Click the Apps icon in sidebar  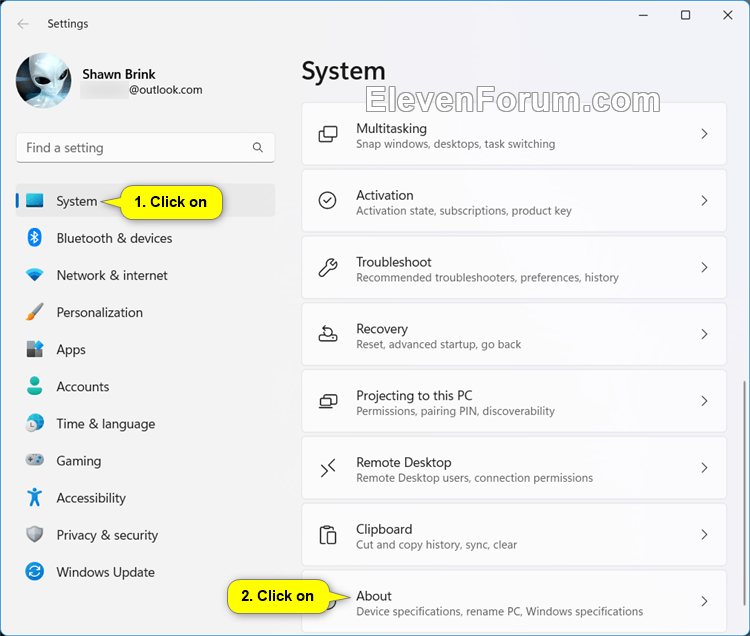point(34,349)
